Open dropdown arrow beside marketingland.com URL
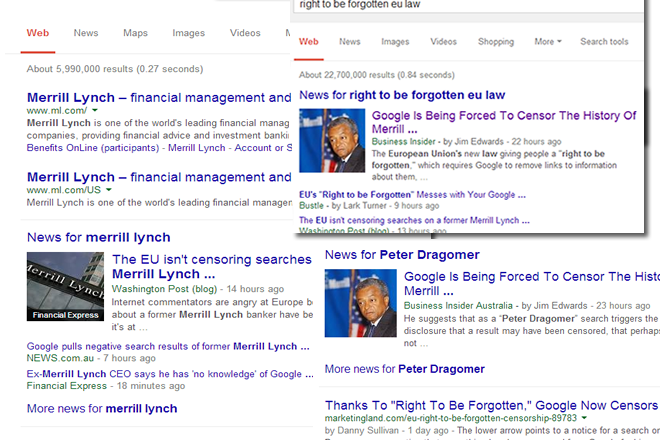 [584, 418]
